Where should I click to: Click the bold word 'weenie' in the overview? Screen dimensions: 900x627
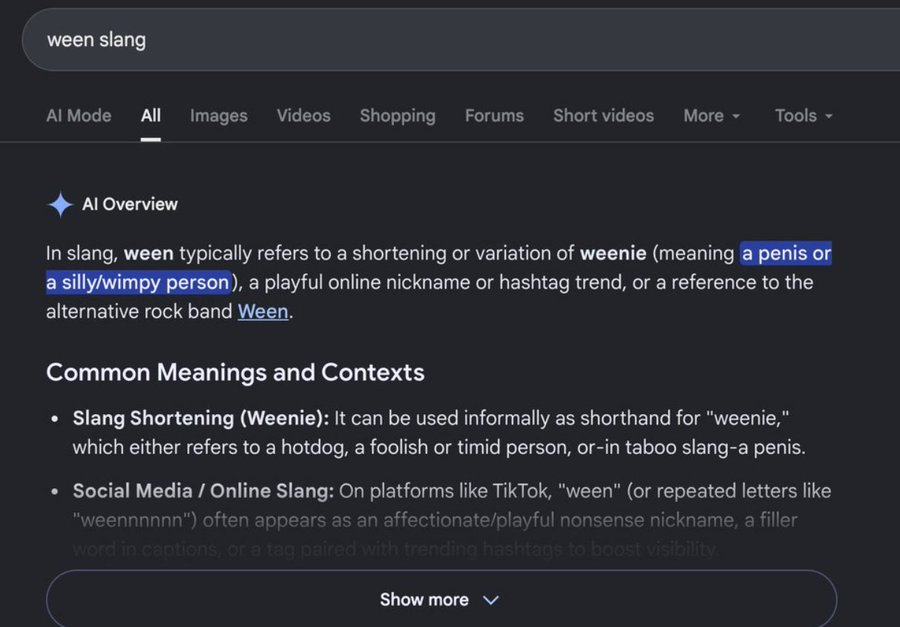pyautogui.click(x=613, y=253)
